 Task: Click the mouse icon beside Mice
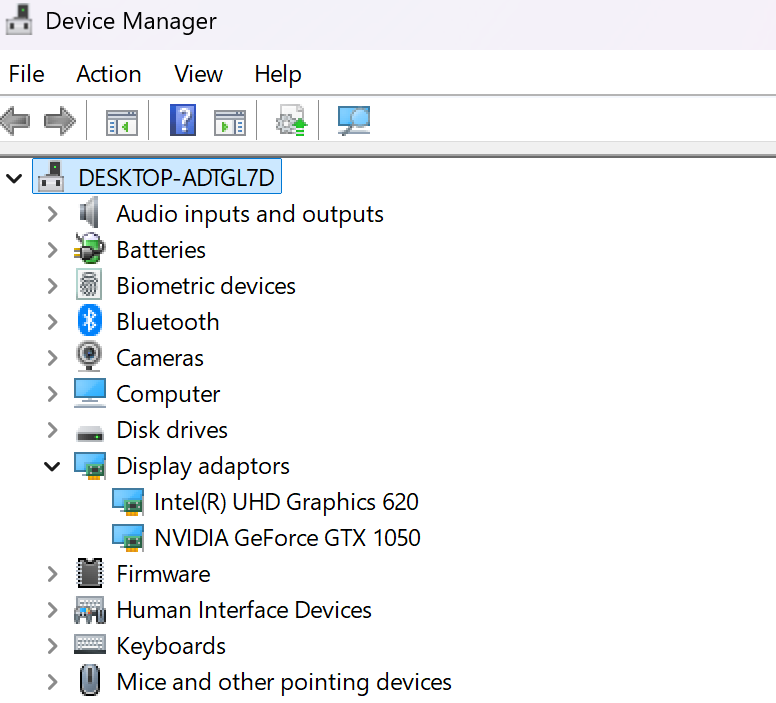[90, 681]
